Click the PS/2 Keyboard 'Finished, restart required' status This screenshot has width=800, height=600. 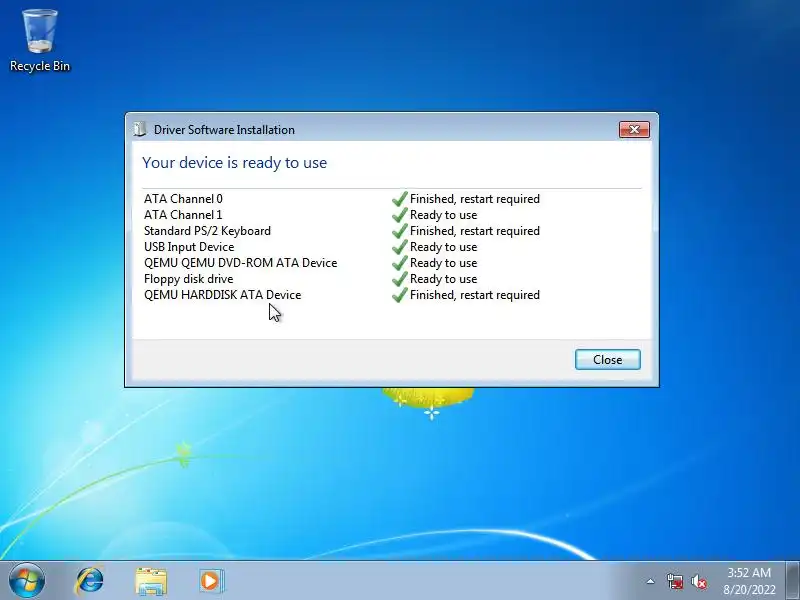pos(474,231)
